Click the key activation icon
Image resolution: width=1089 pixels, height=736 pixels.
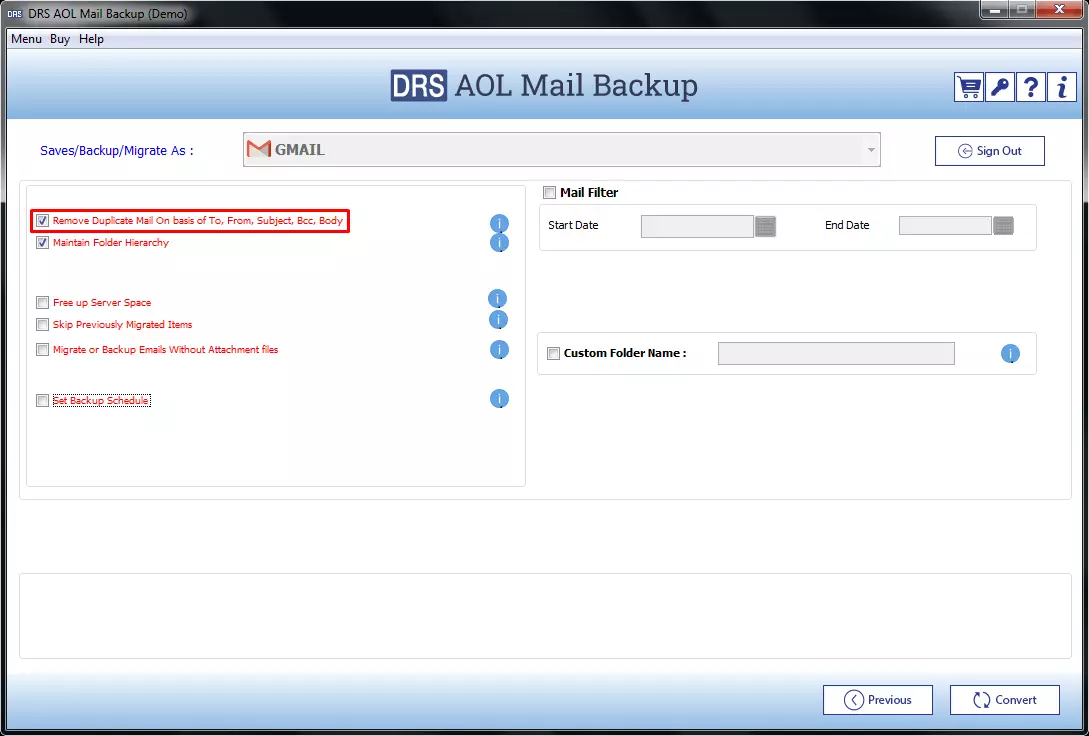[999, 87]
